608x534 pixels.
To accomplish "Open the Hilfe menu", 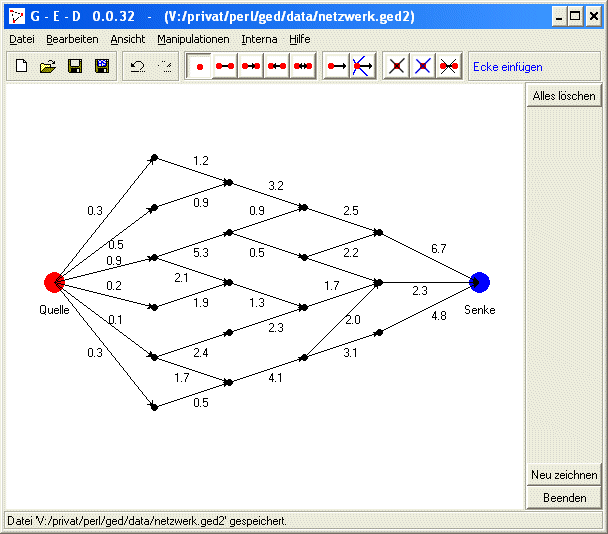I will click(299, 39).
